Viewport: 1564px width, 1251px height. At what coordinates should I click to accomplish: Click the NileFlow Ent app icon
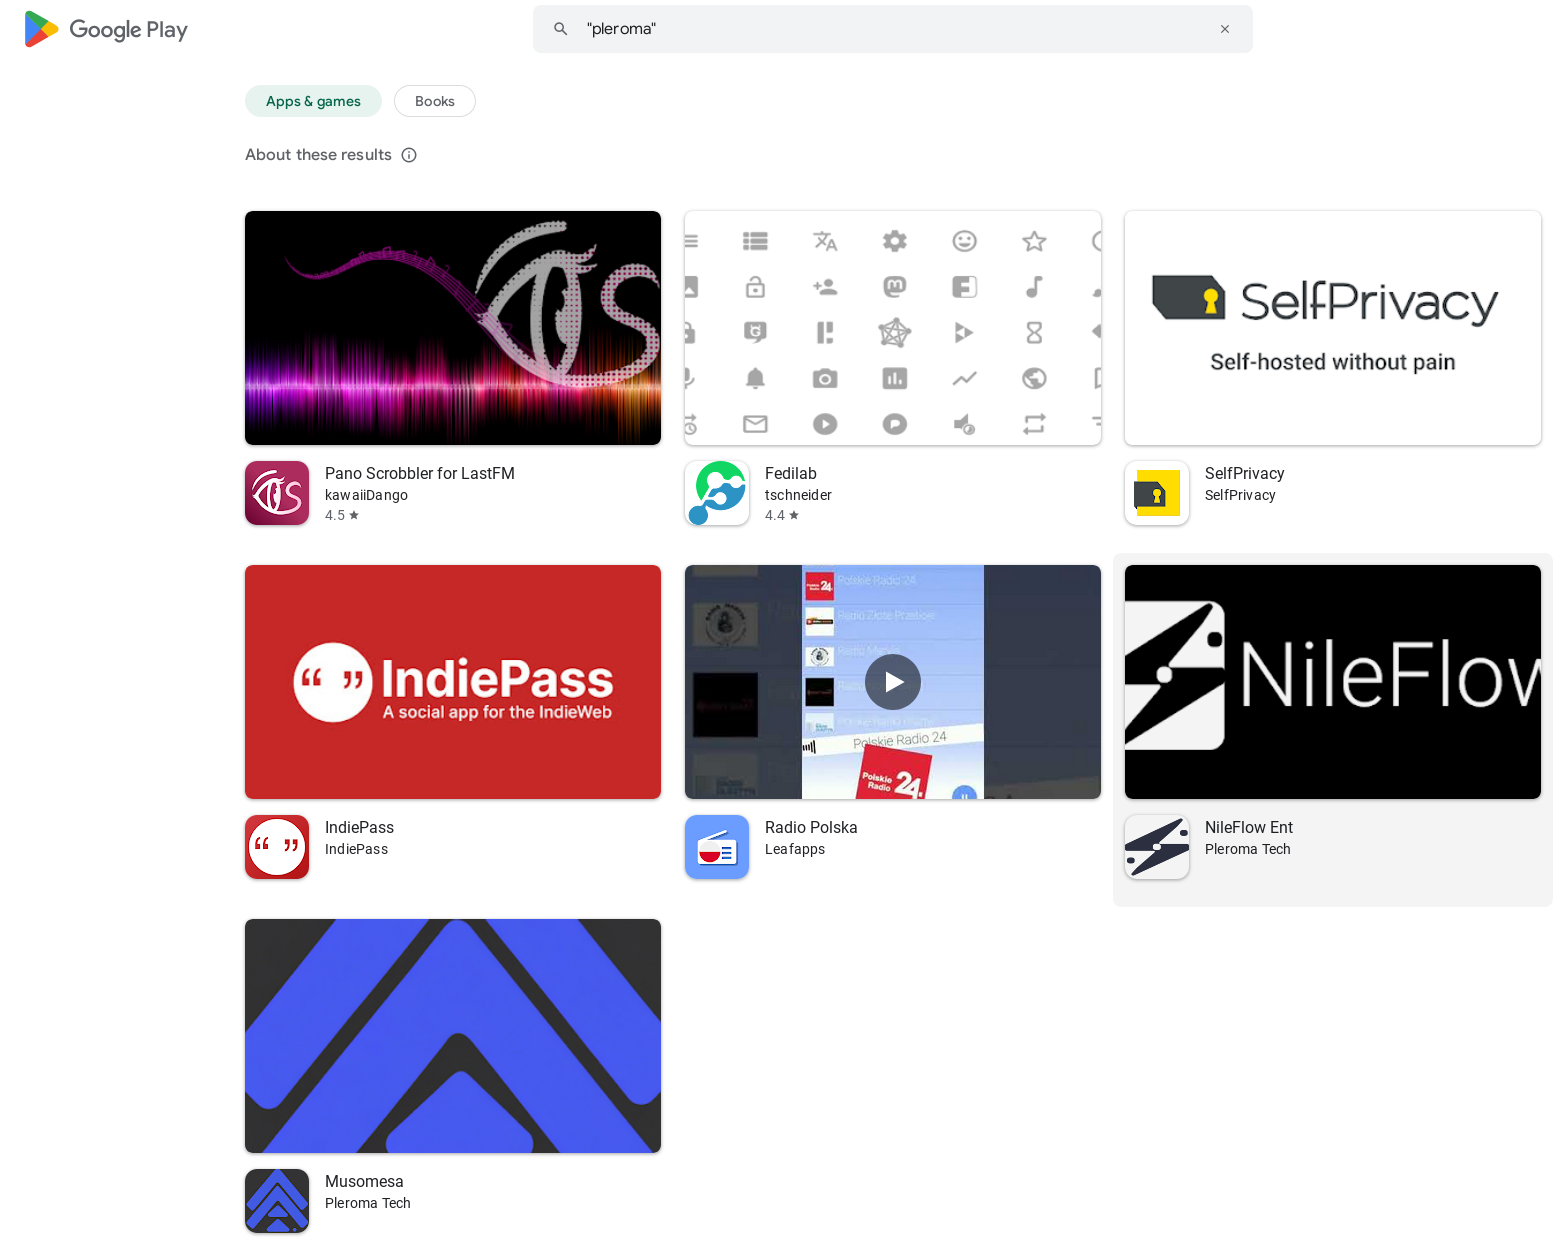1157,847
